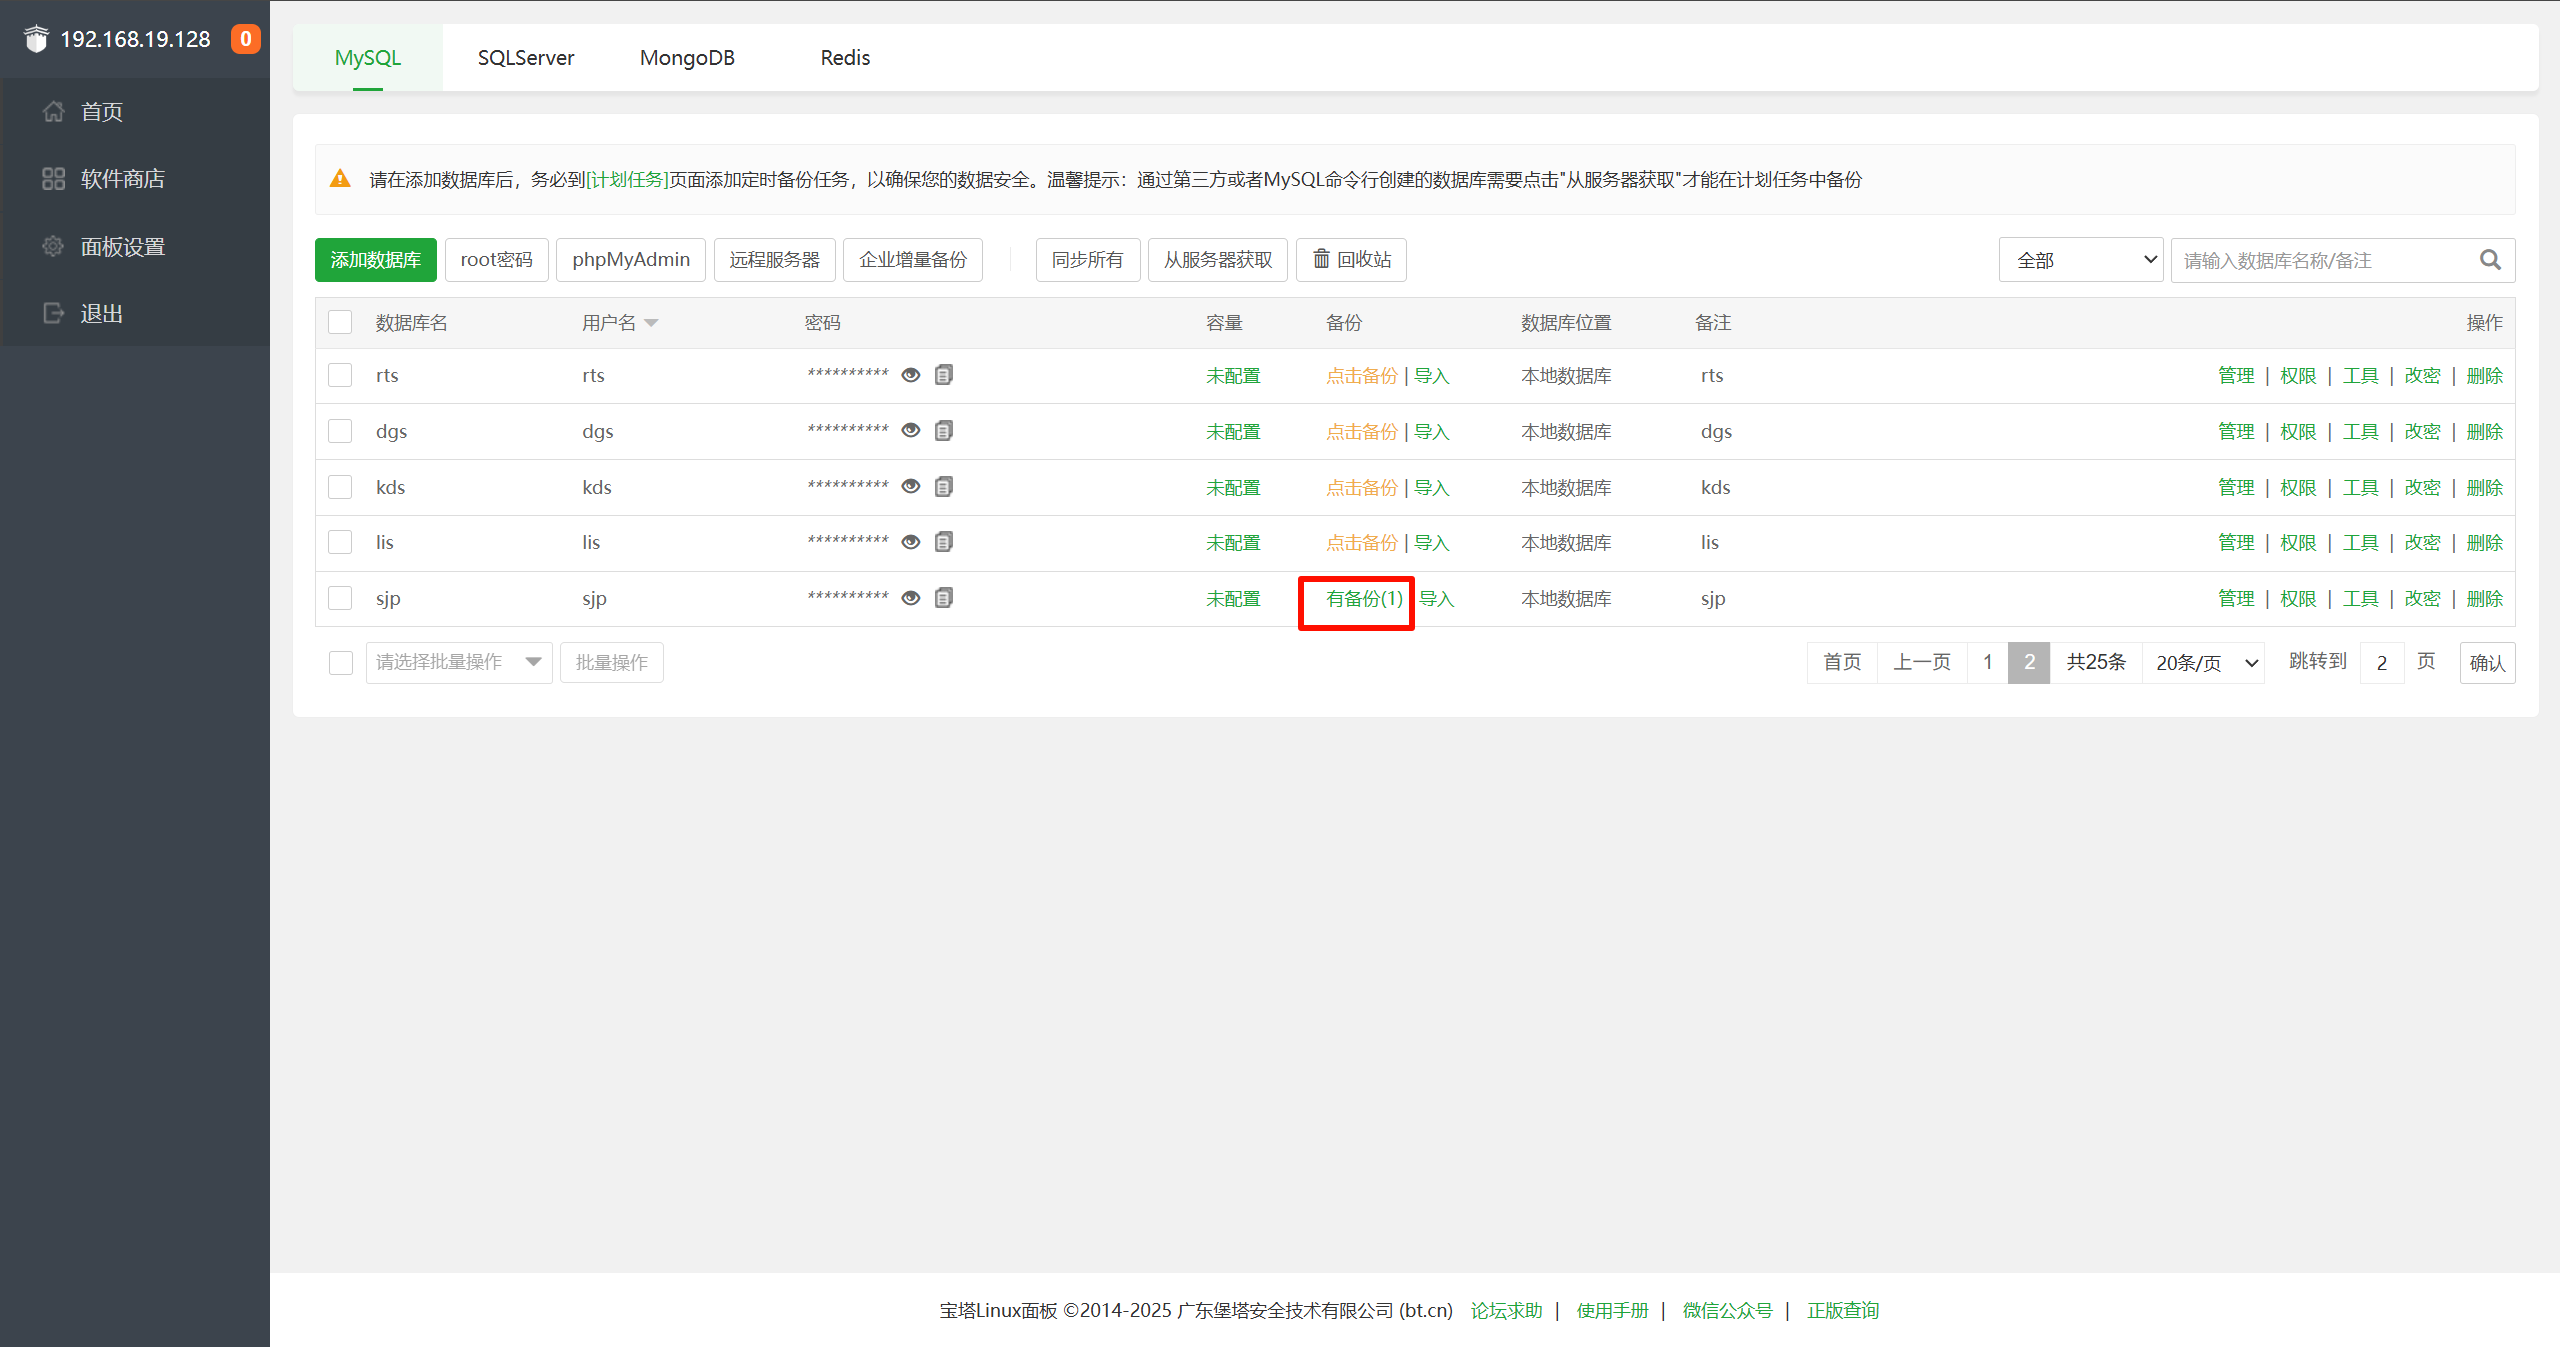
Task: Click the root密码 button
Action: (496, 260)
